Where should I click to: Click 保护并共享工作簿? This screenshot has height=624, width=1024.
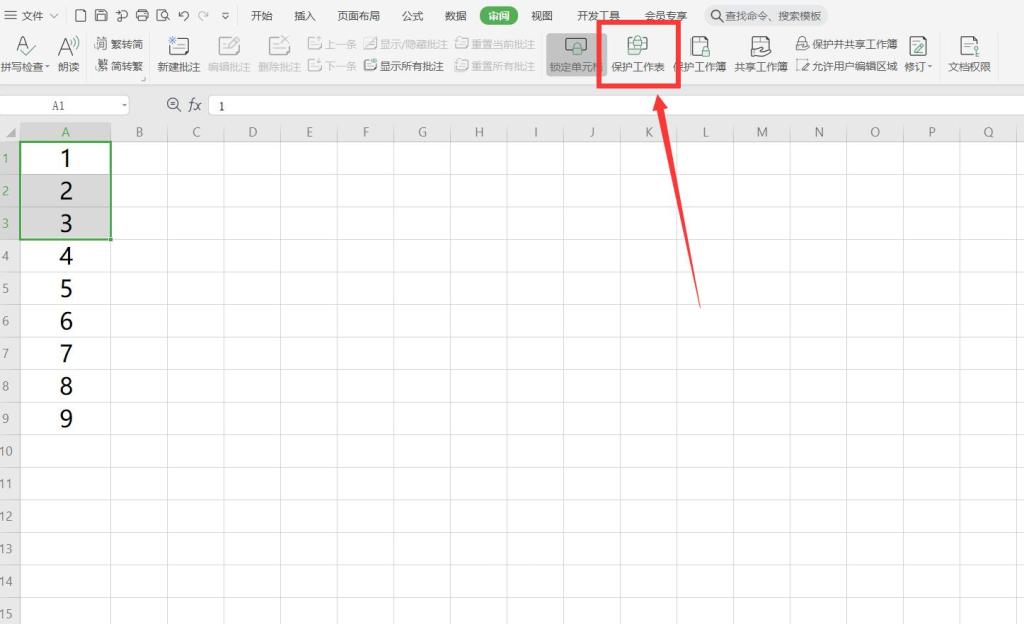click(846, 44)
